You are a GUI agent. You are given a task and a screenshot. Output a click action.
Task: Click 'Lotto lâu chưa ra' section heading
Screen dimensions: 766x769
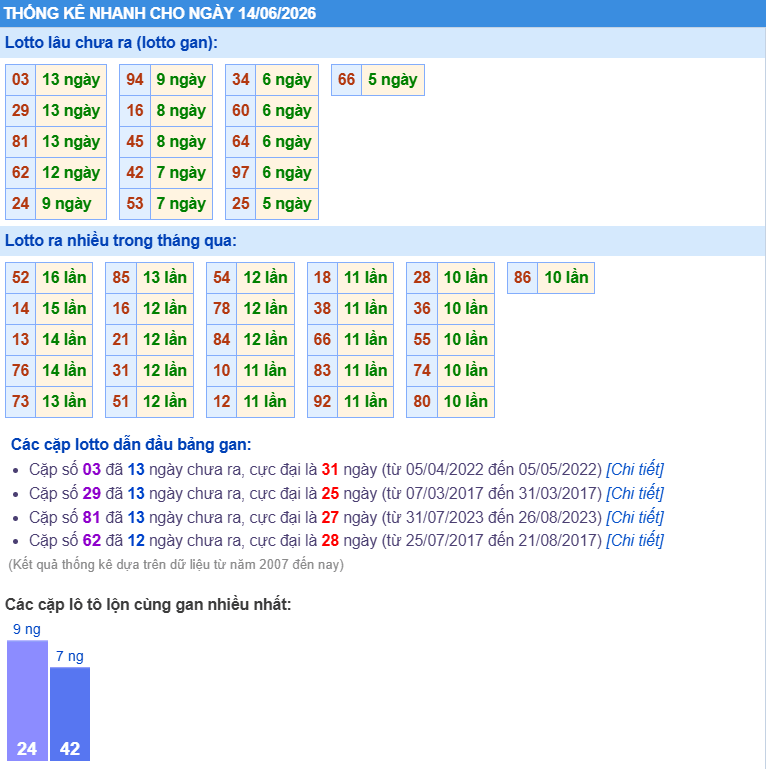click(x=111, y=43)
